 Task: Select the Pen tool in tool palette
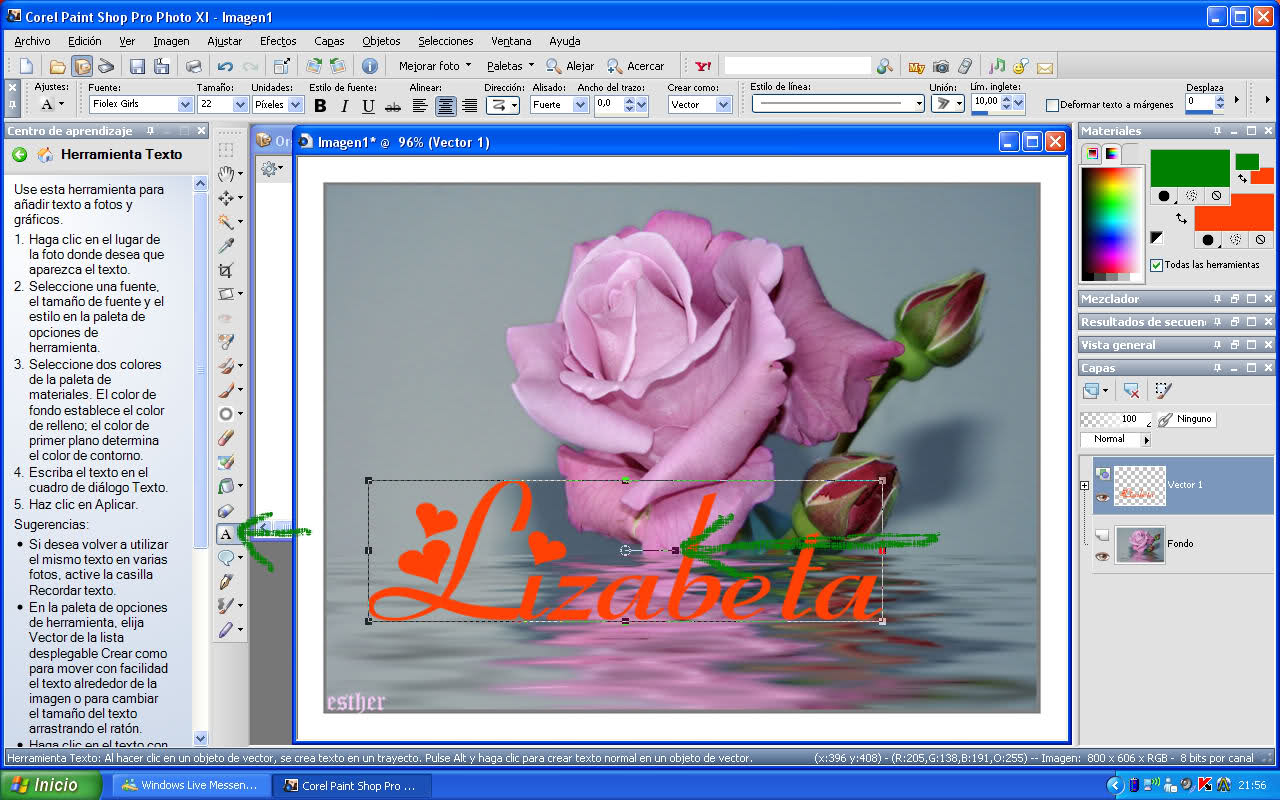[x=227, y=582]
